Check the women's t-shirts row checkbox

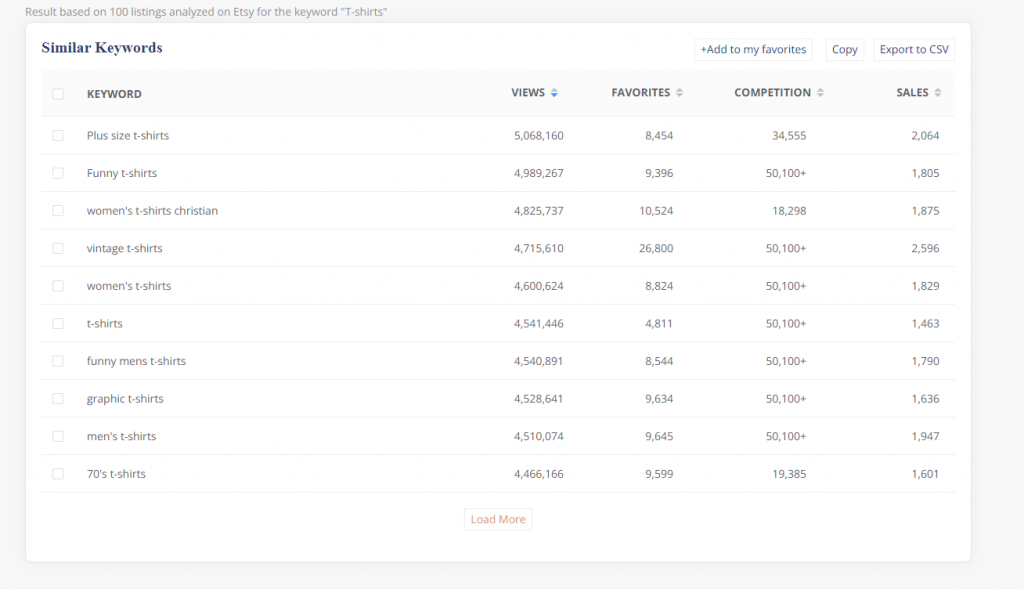[58, 286]
